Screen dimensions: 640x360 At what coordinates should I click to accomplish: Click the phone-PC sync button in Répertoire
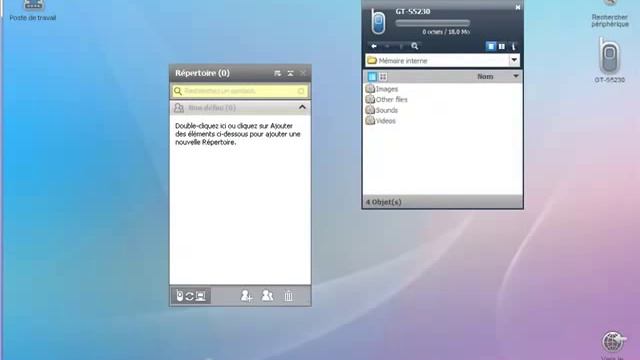pyautogui.click(x=191, y=296)
